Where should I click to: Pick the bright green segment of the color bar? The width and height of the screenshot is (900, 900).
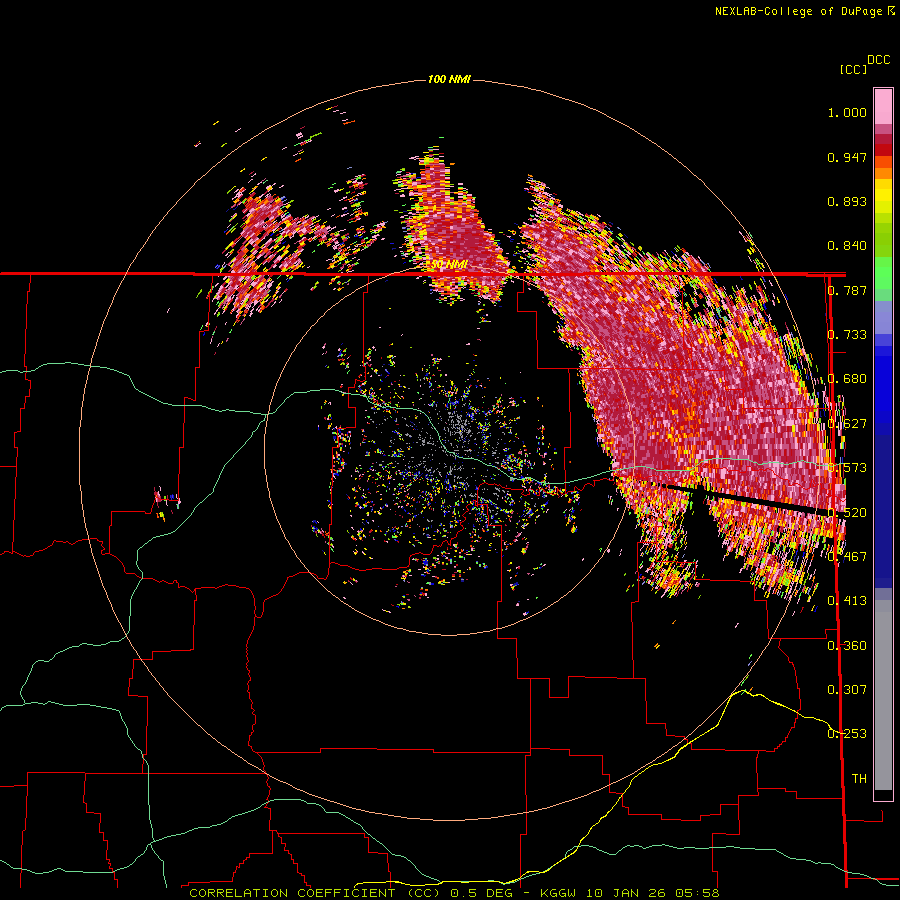883,273
